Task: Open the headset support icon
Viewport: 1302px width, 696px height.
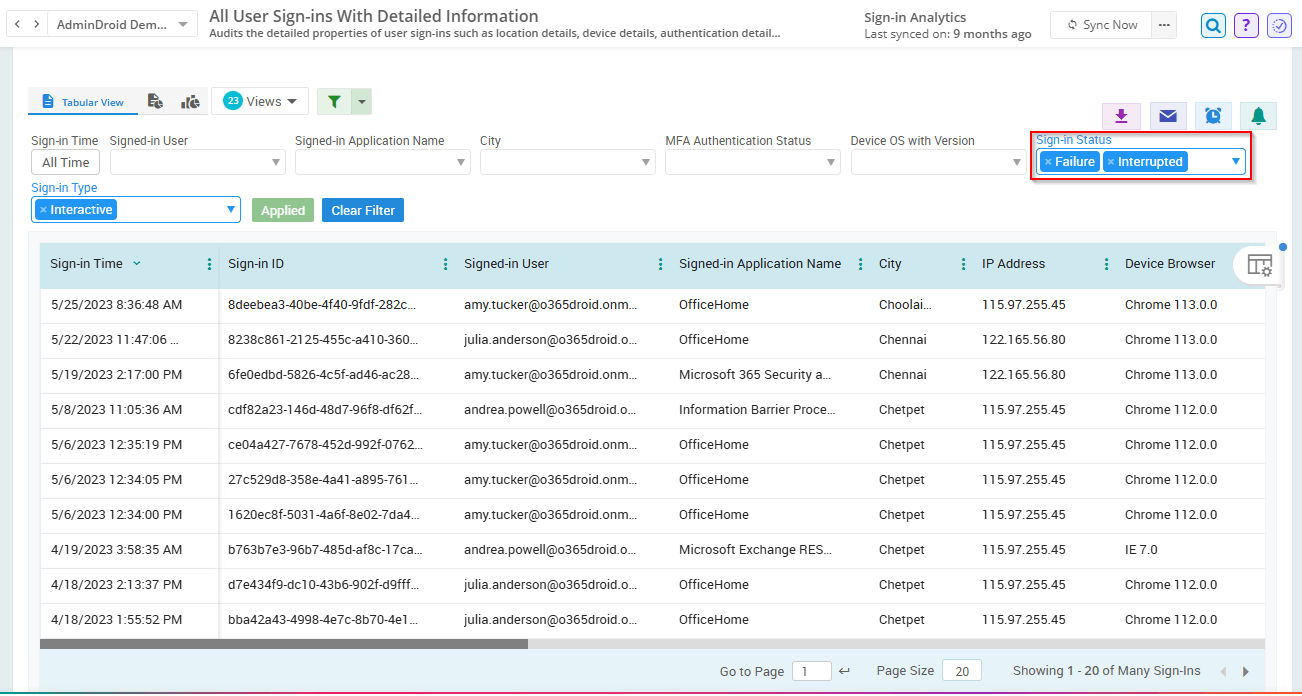Action: pos(1279,25)
